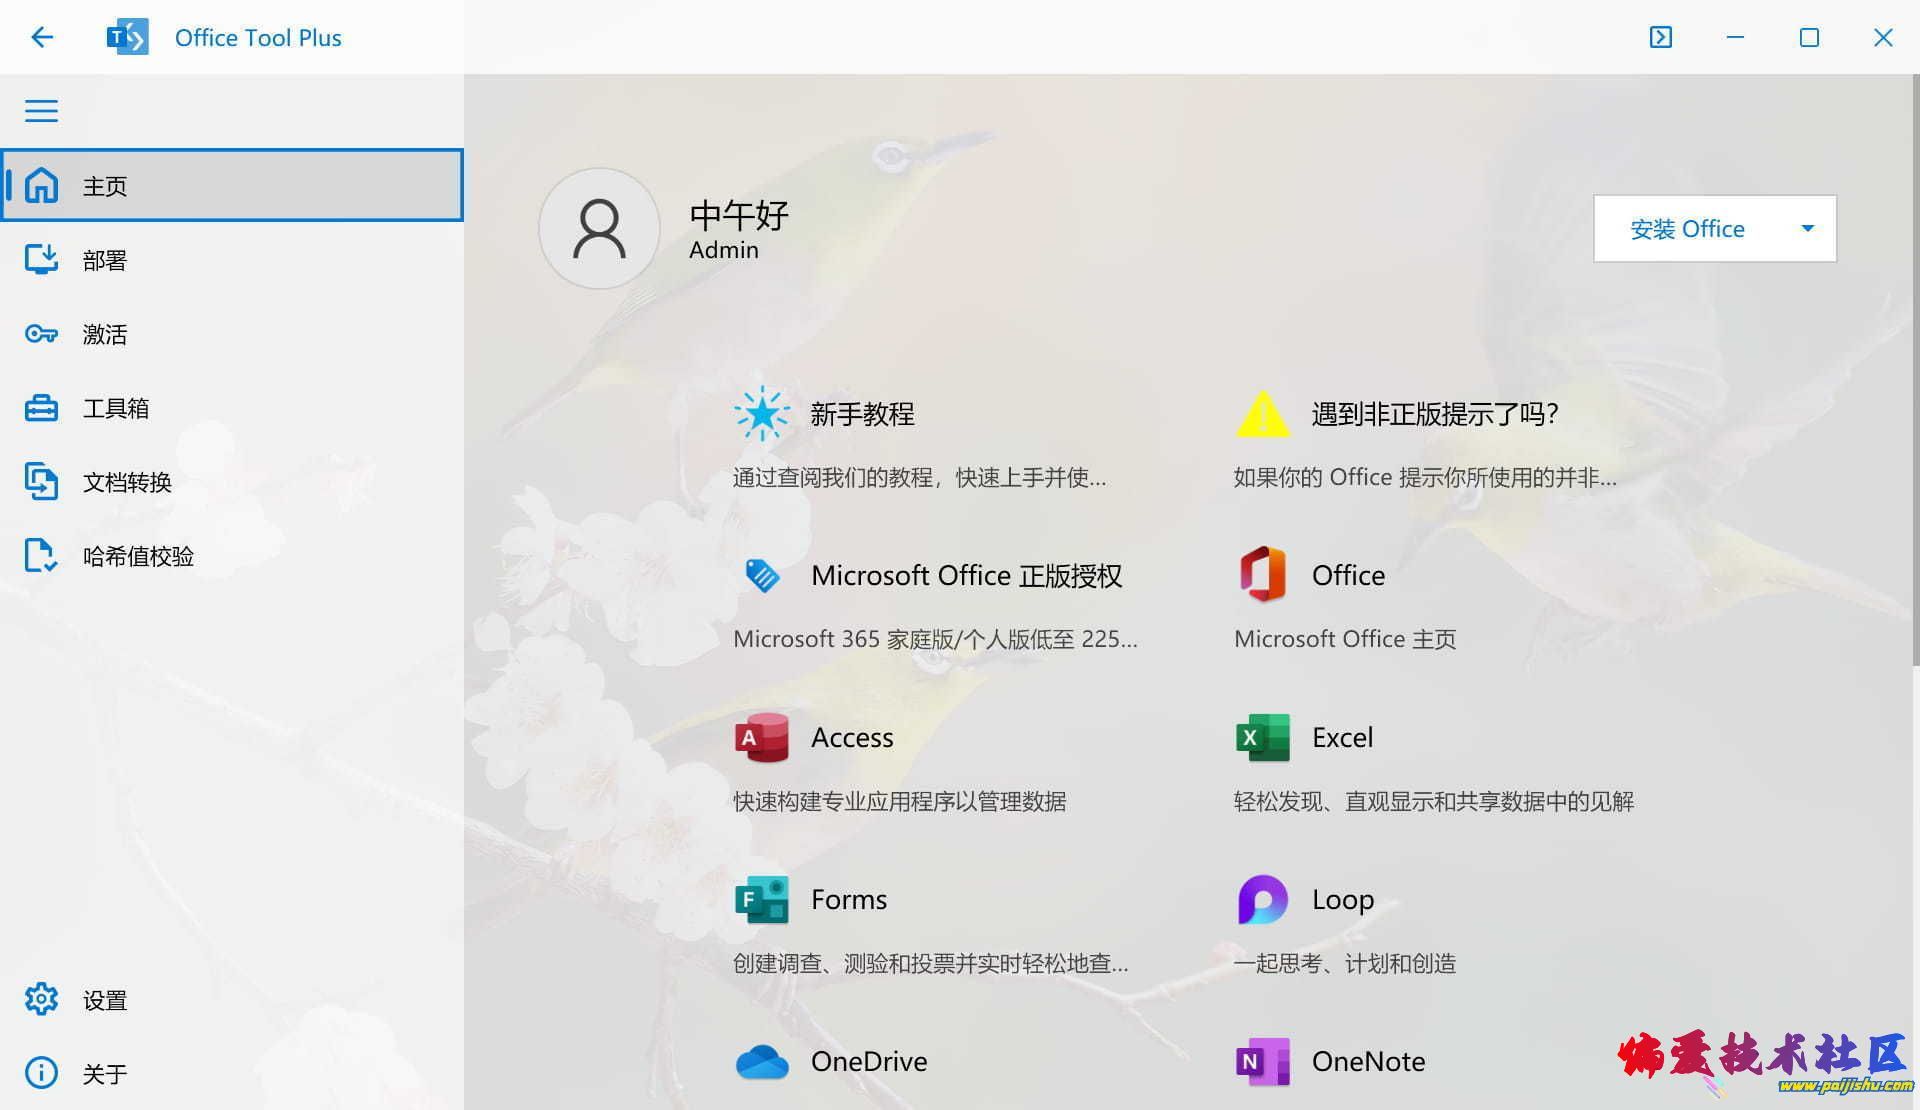Open the 工具箱 toolbox page

232,408
